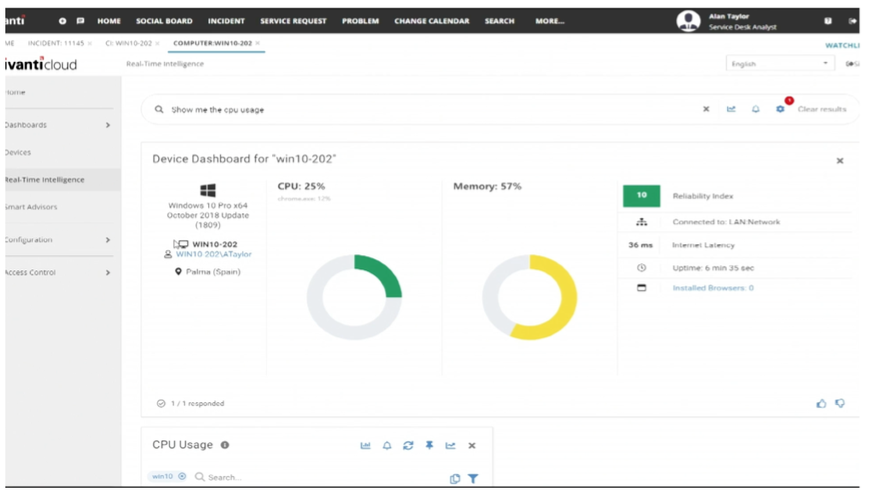Close the Device Dashboard card
The width and height of the screenshot is (869, 494).
click(840, 161)
